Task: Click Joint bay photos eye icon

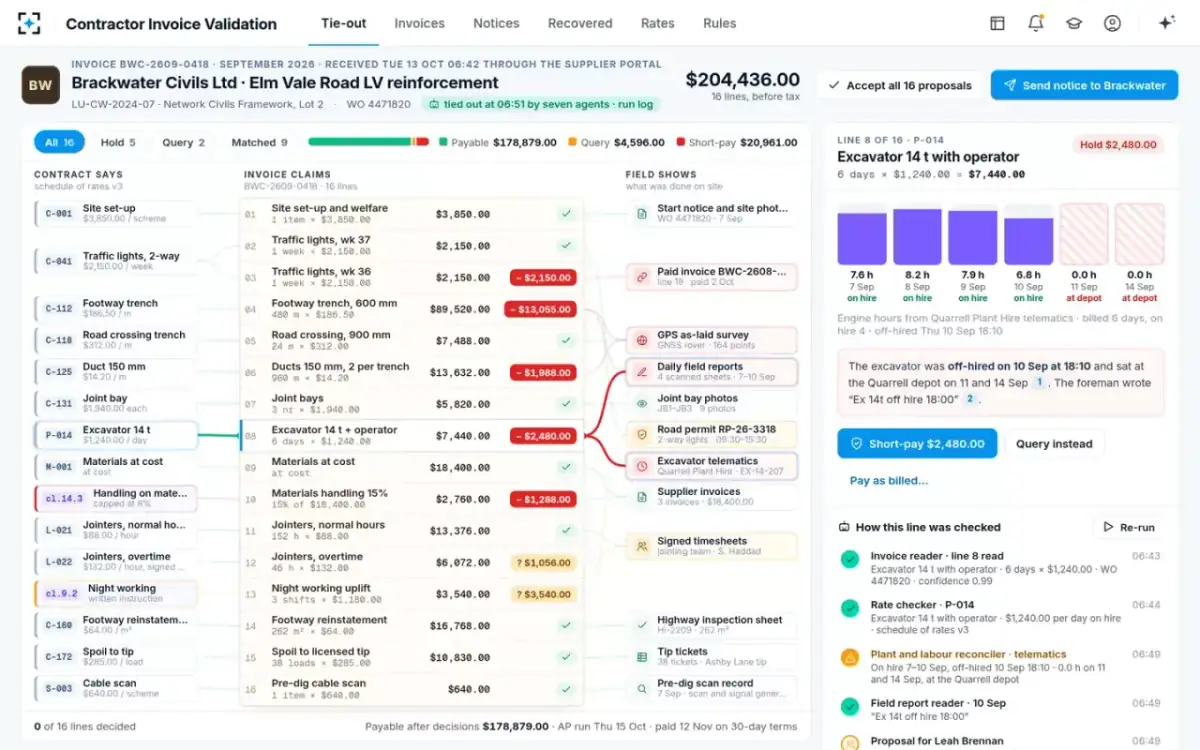Action: (642, 403)
